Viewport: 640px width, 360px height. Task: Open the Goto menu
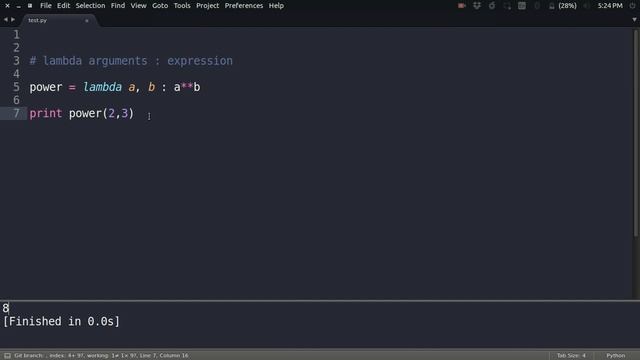160,6
